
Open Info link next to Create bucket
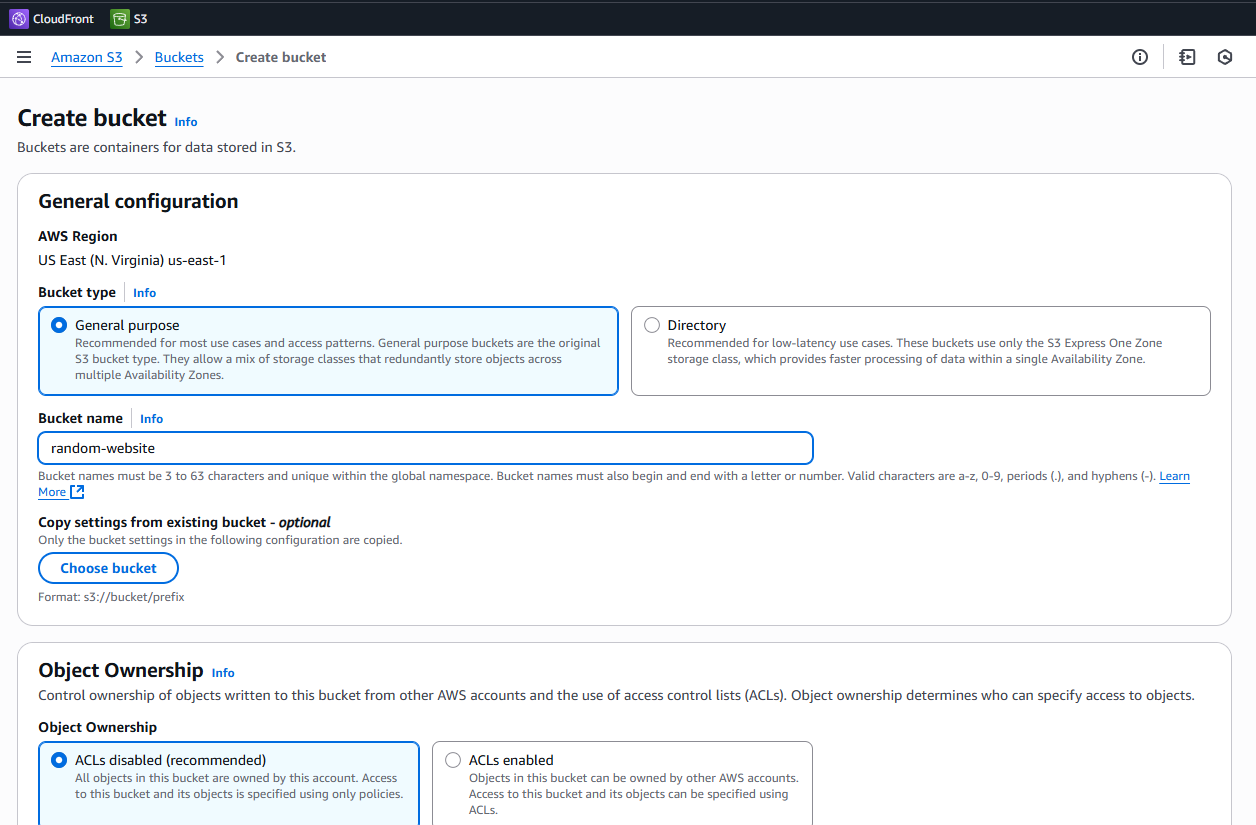pyautogui.click(x=186, y=122)
